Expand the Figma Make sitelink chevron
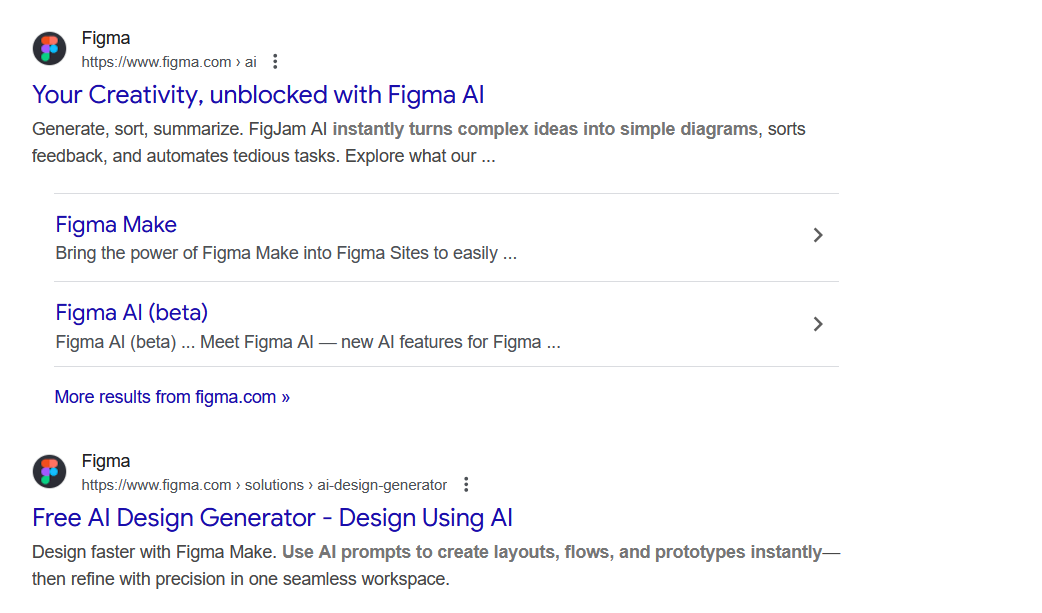The height and width of the screenshot is (613, 1042). coord(818,235)
